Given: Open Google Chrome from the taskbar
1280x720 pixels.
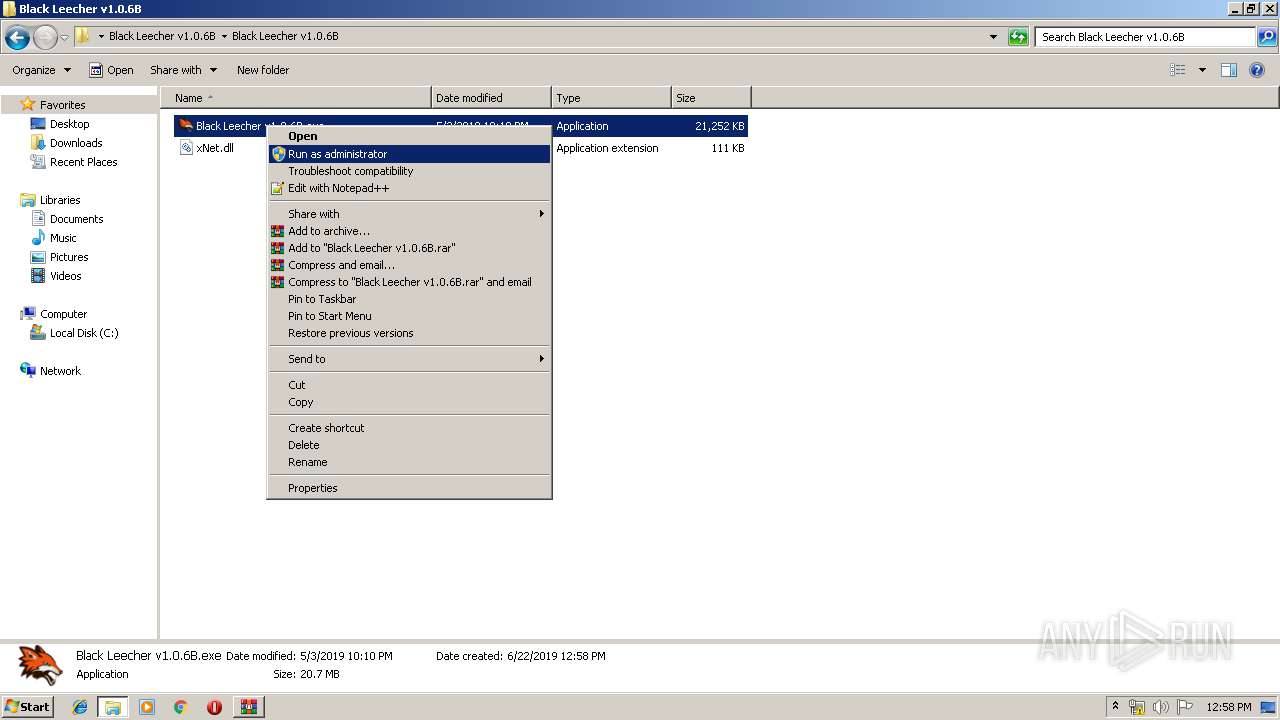Looking at the screenshot, I should point(180,707).
